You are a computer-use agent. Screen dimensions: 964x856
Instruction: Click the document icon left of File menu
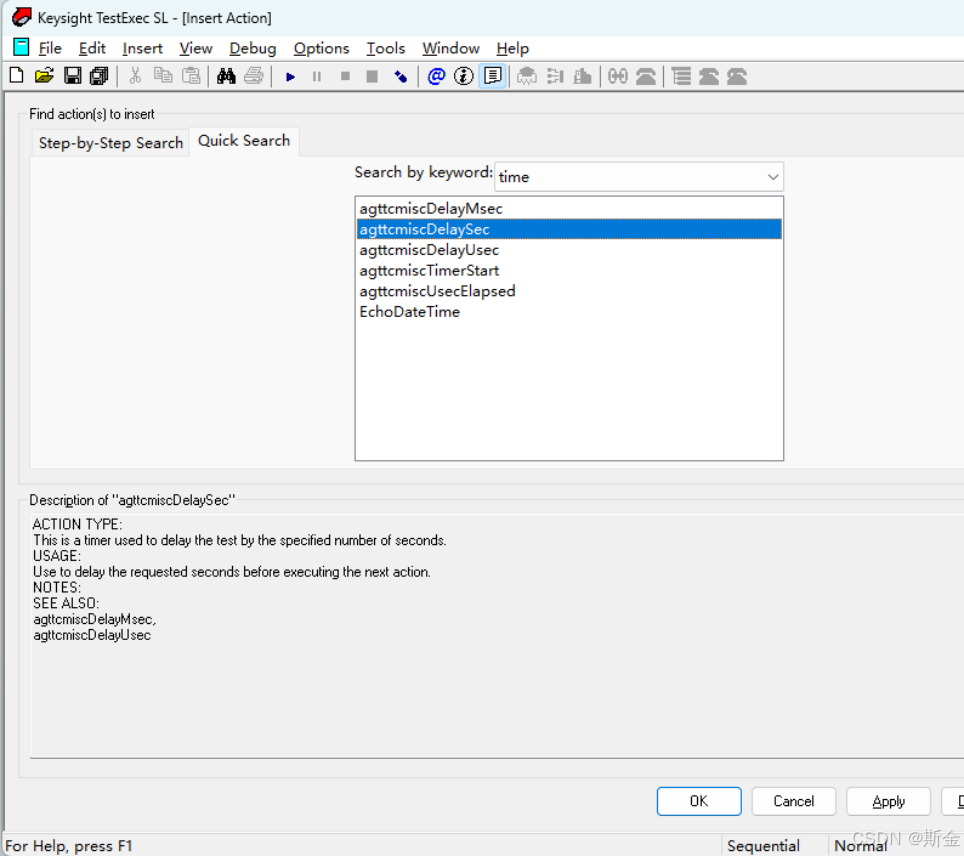22,47
